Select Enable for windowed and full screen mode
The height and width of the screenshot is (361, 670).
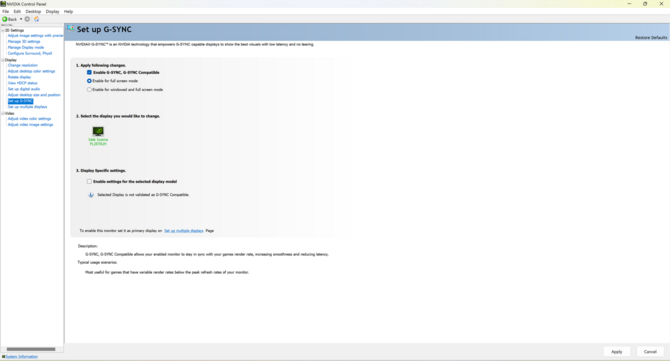(x=89, y=90)
